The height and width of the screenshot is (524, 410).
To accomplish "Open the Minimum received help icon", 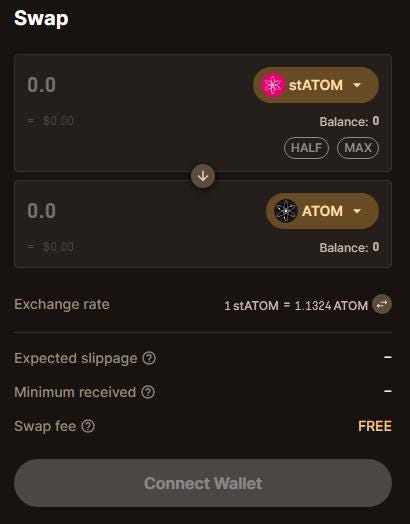I will (148, 392).
